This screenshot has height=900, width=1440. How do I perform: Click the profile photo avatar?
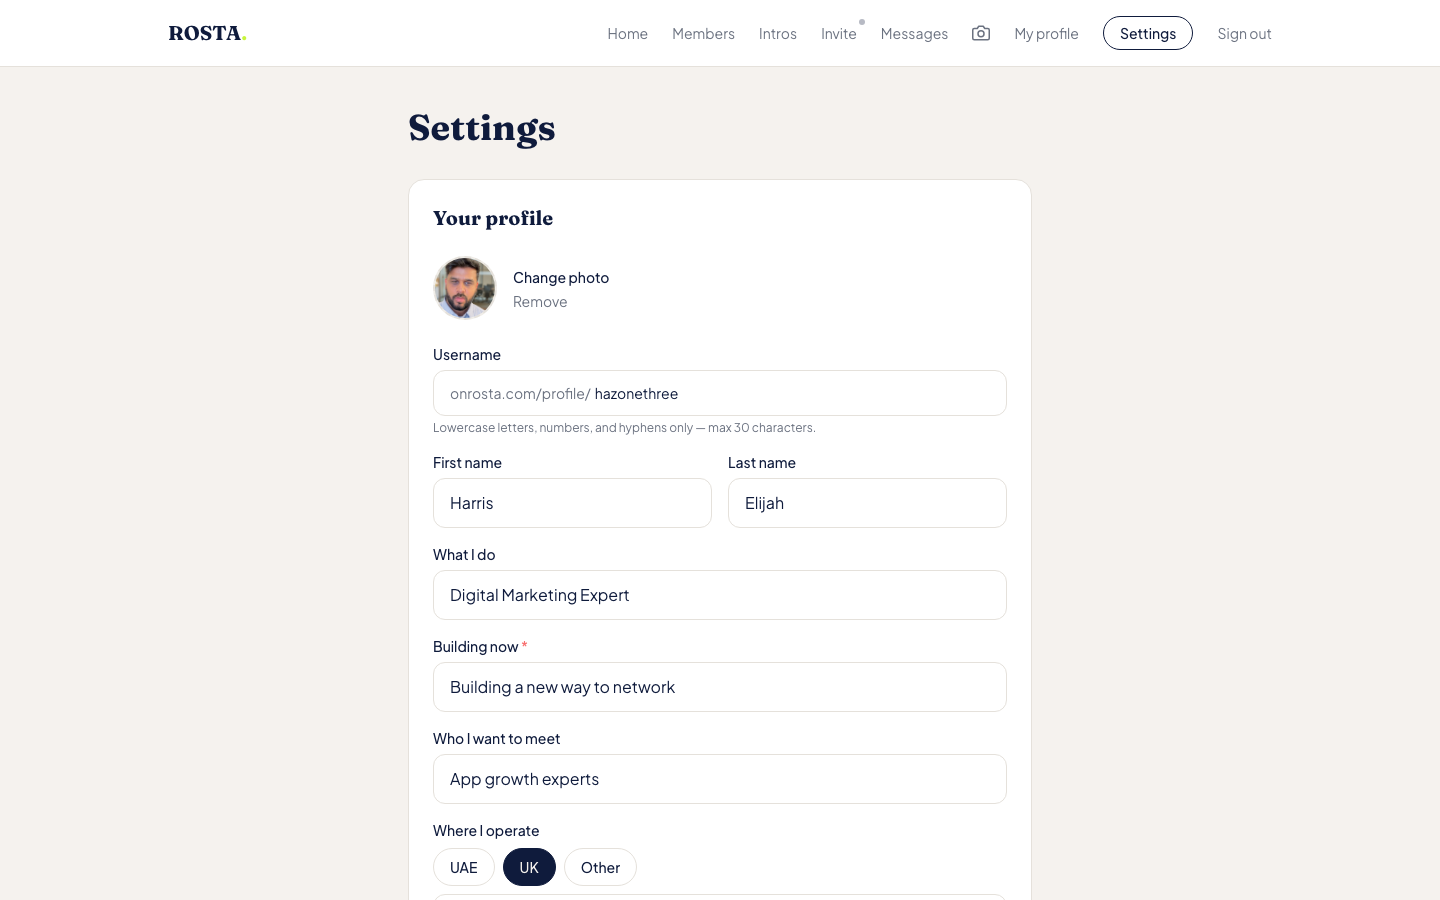click(x=465, y=288)
